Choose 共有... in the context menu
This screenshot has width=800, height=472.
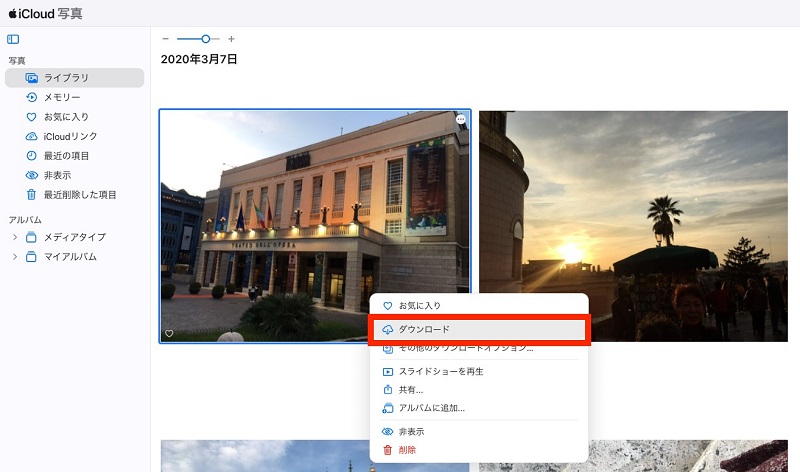pos(479,390)
